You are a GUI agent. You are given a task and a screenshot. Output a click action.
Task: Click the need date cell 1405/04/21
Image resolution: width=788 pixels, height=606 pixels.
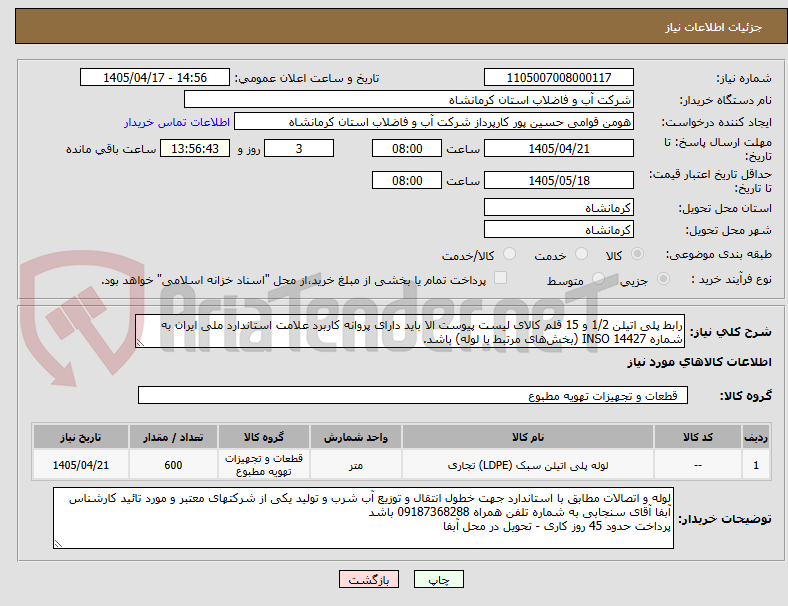(x=81, y=465)
